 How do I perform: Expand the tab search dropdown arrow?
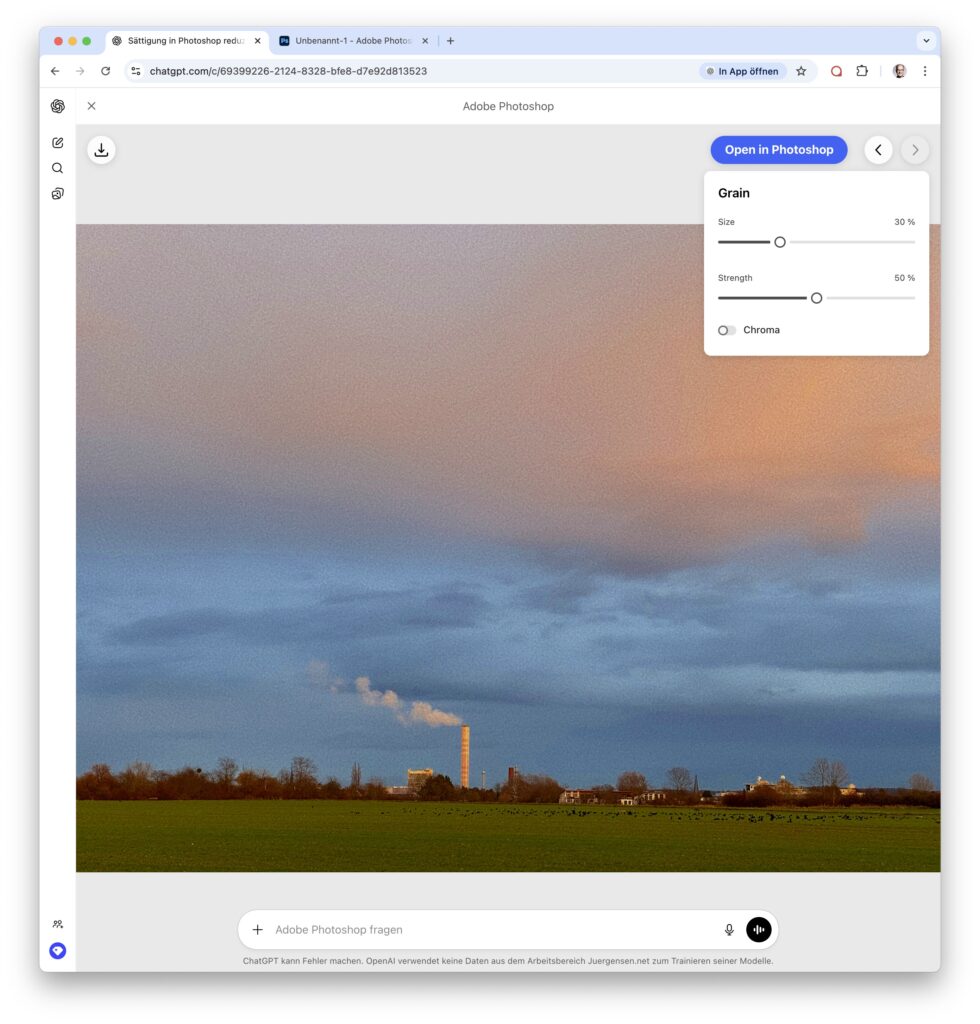pyautogui.click(x=926, y=41)
